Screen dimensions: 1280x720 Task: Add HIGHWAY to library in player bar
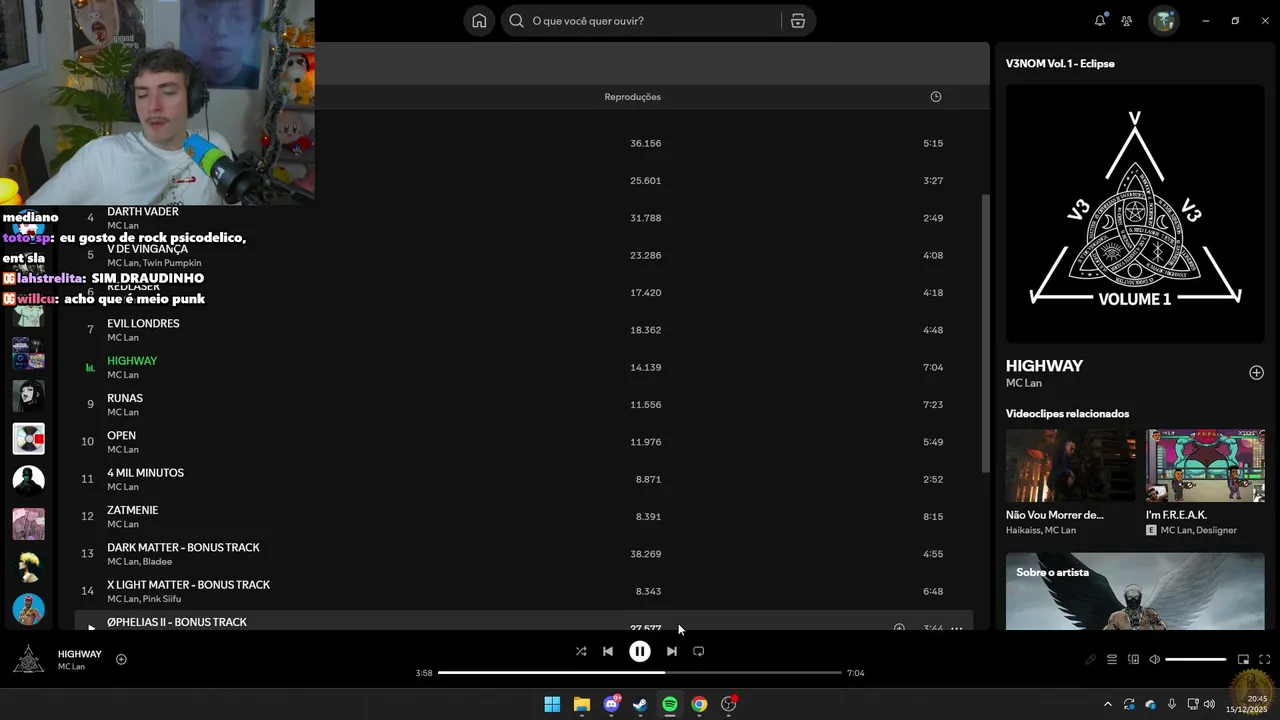pos(121,659)
